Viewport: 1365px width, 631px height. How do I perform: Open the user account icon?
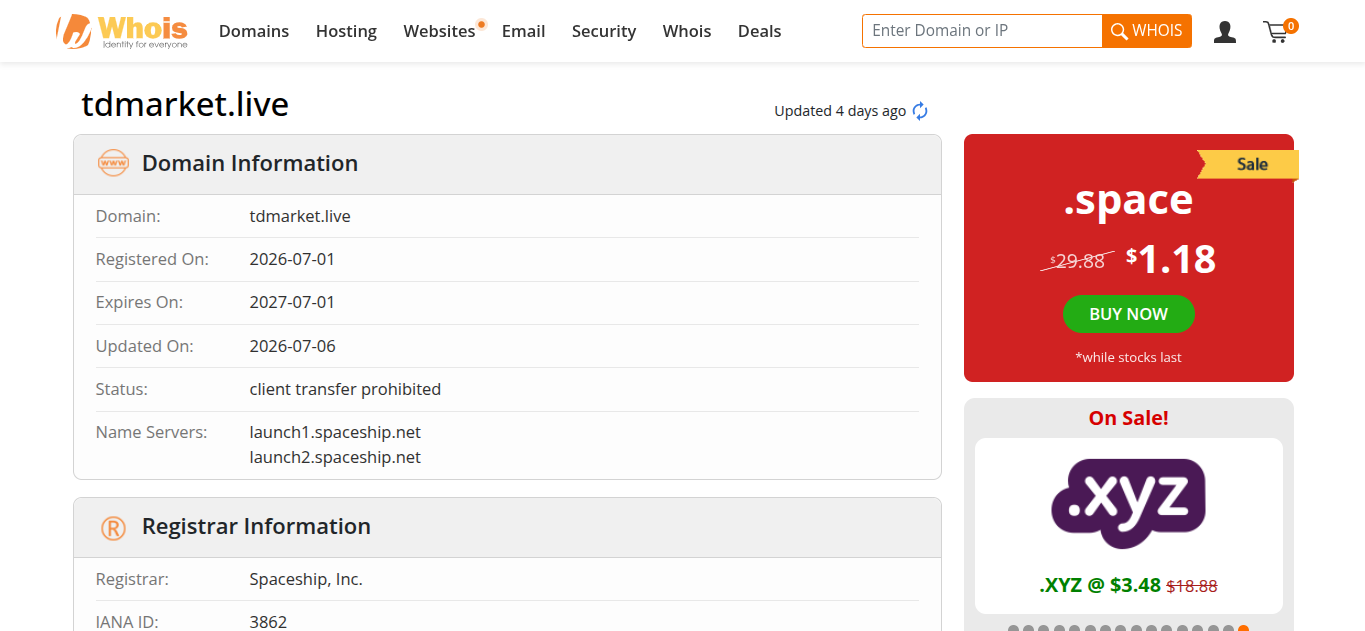(x=1225, y=32)
